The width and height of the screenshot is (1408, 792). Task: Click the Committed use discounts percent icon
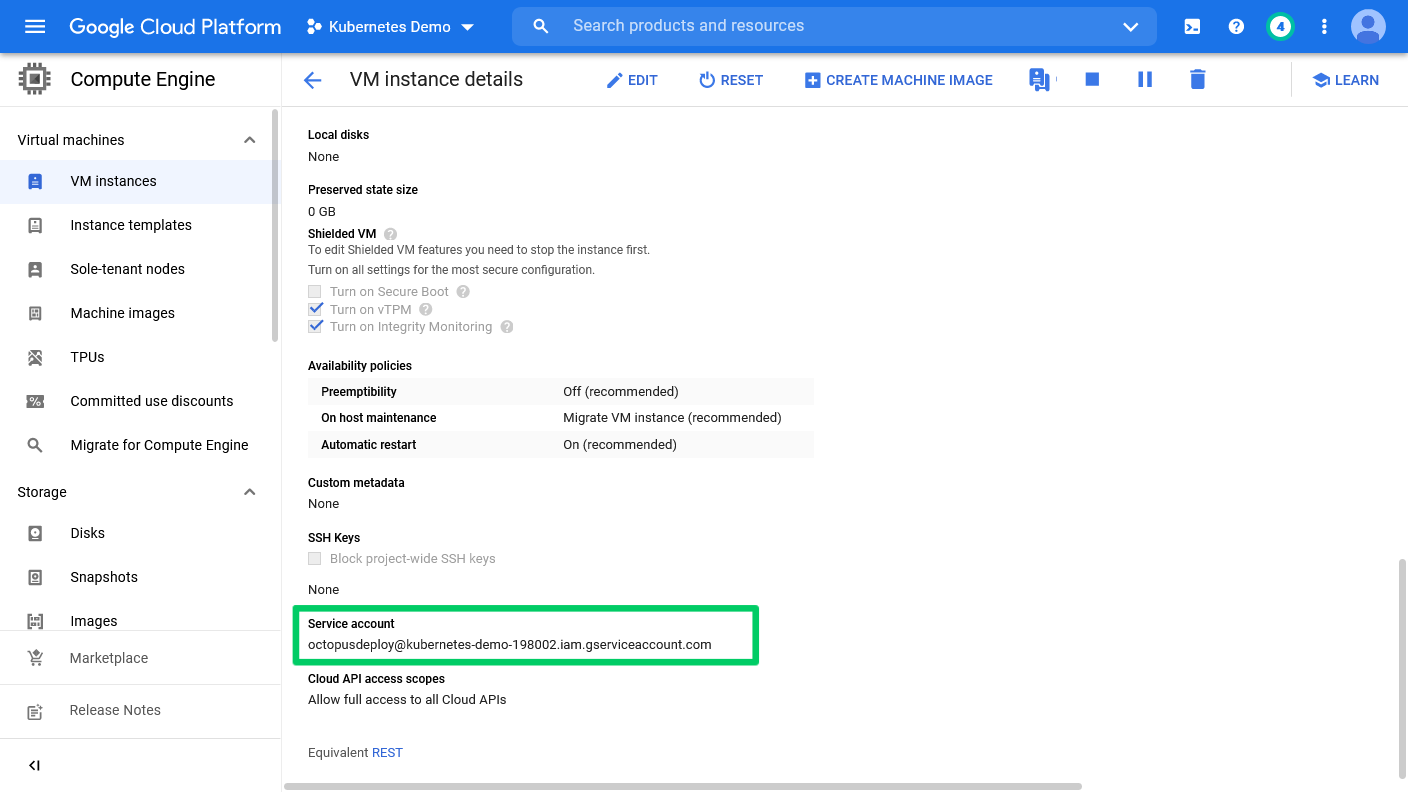[35, 401]
